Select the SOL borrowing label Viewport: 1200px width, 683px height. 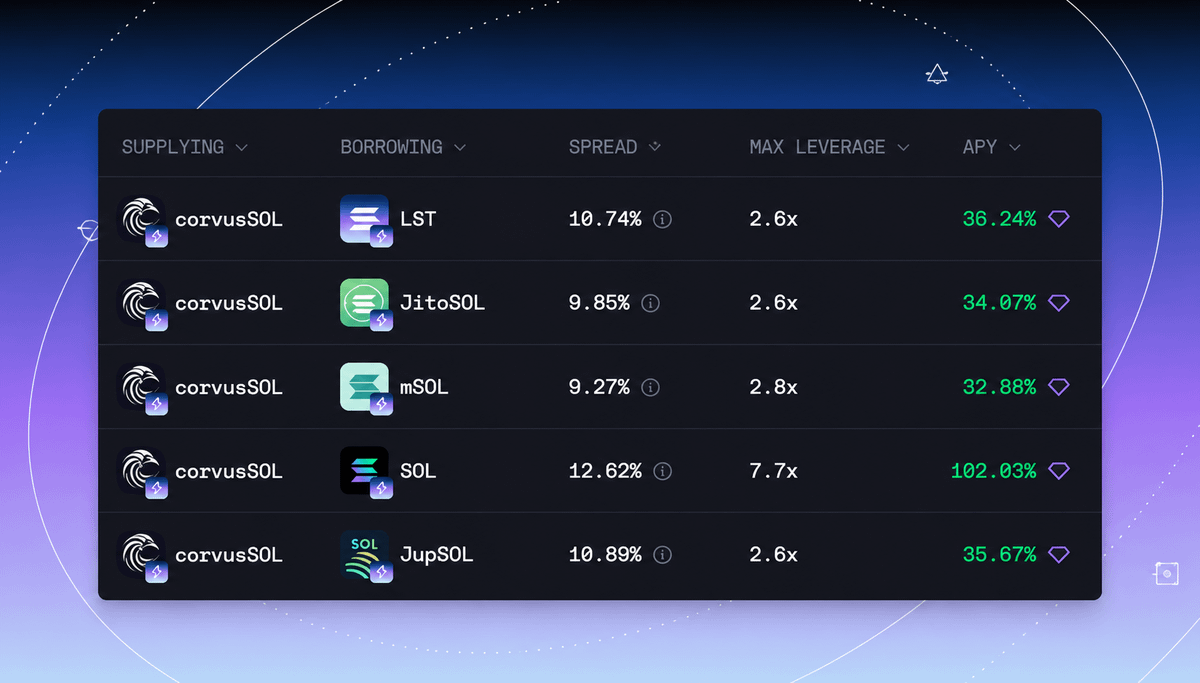click(x=418, y=471)
